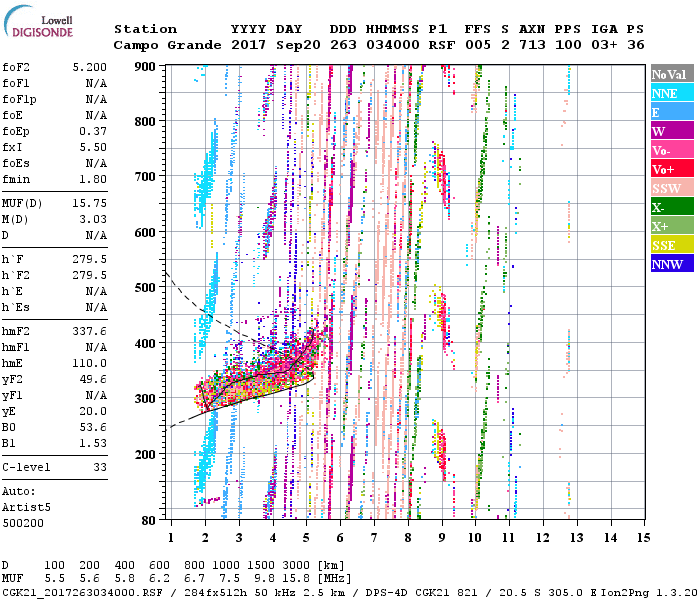Viewport: 700px width, 600px height.
Task: Select the C-level value 33
Action: click(x=99, y=467)
